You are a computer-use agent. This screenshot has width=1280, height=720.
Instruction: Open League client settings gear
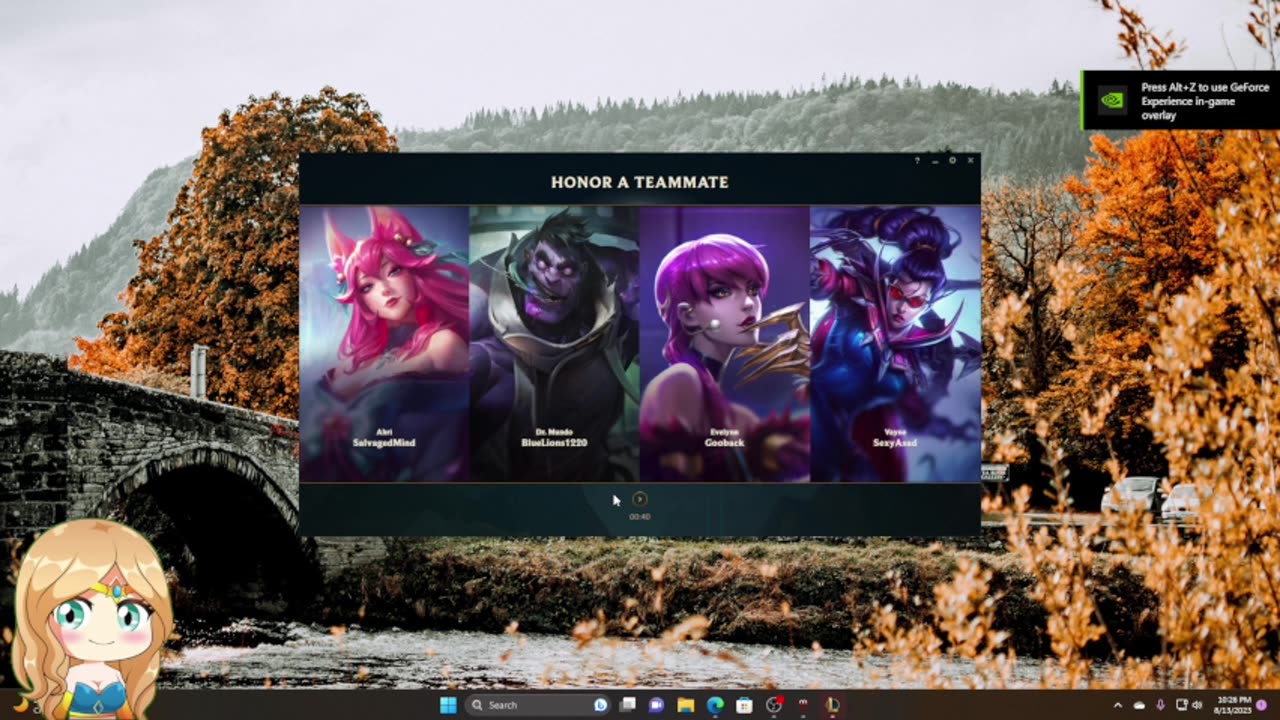pos(952,160)
